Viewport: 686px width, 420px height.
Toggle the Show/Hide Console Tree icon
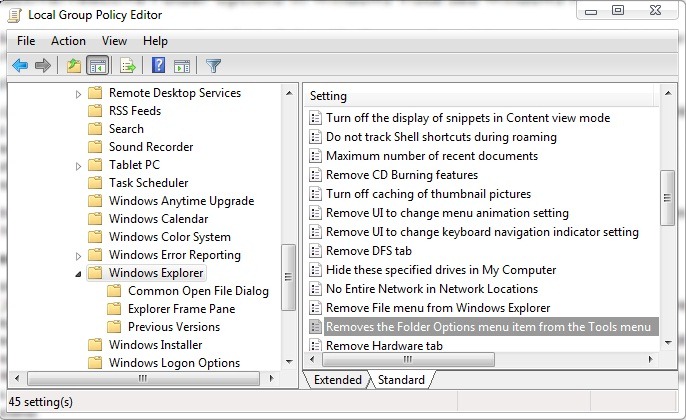pos(97,66)
